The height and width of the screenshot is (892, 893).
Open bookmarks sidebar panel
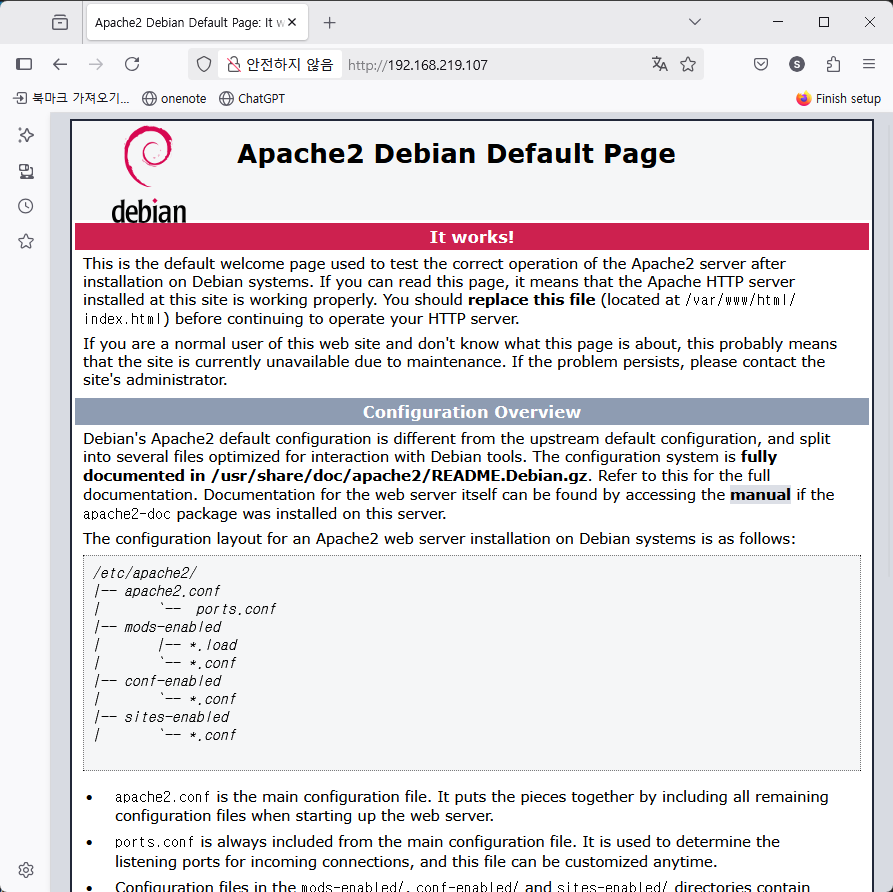click(26, 242)
